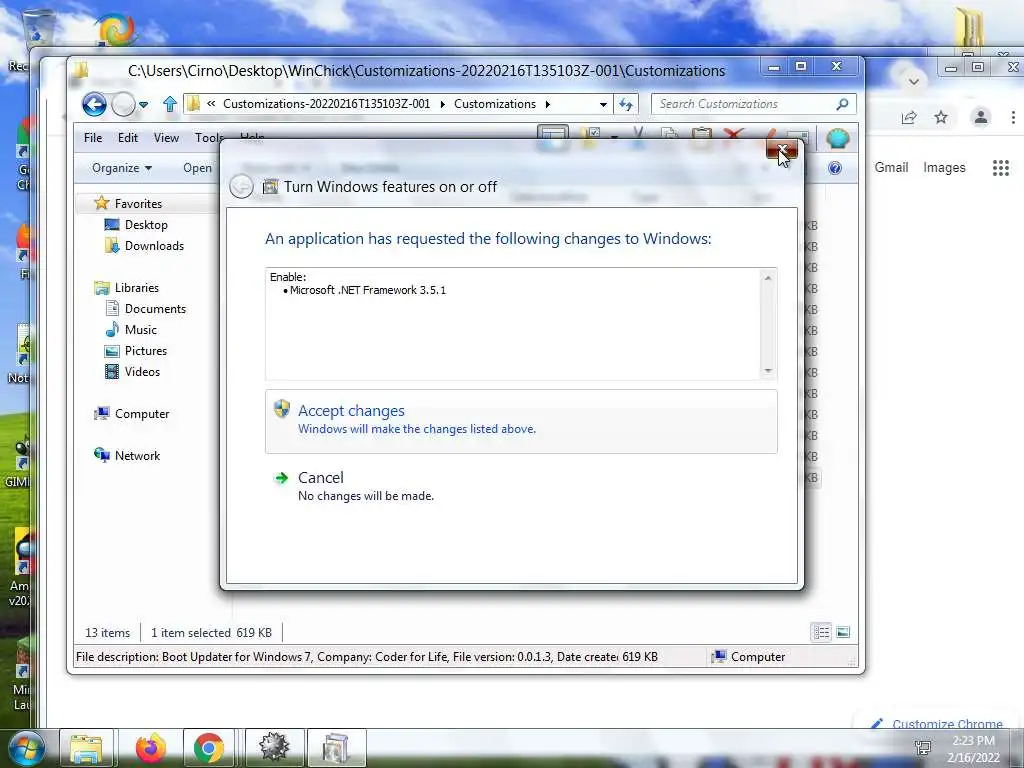The image size is (1024, 768).
Task: Launch Firefox from taskbar
Action: (x=150, y=748)
